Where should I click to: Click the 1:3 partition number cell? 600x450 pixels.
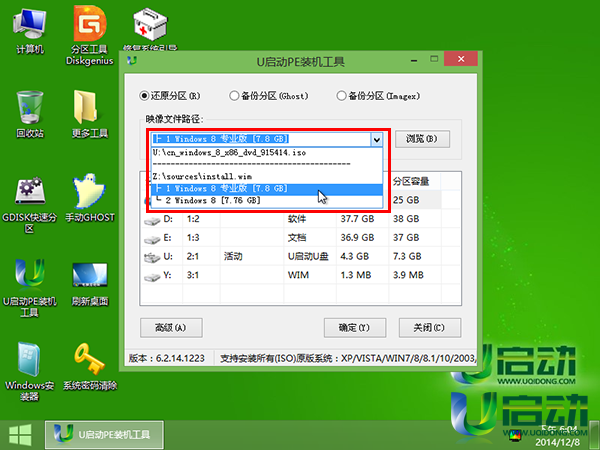[201, 238]
